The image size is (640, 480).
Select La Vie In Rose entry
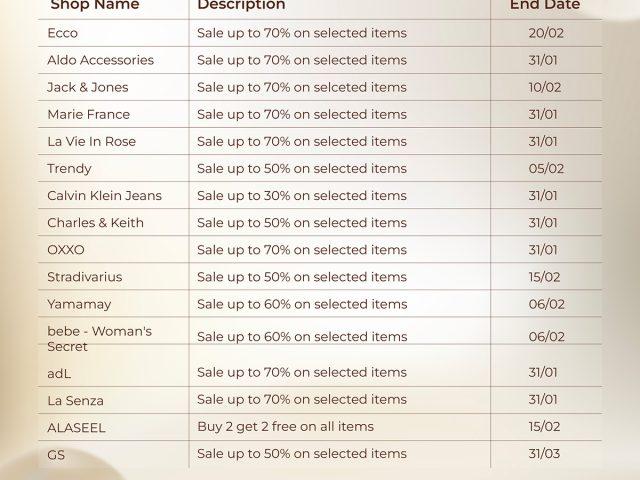(91, 141)
